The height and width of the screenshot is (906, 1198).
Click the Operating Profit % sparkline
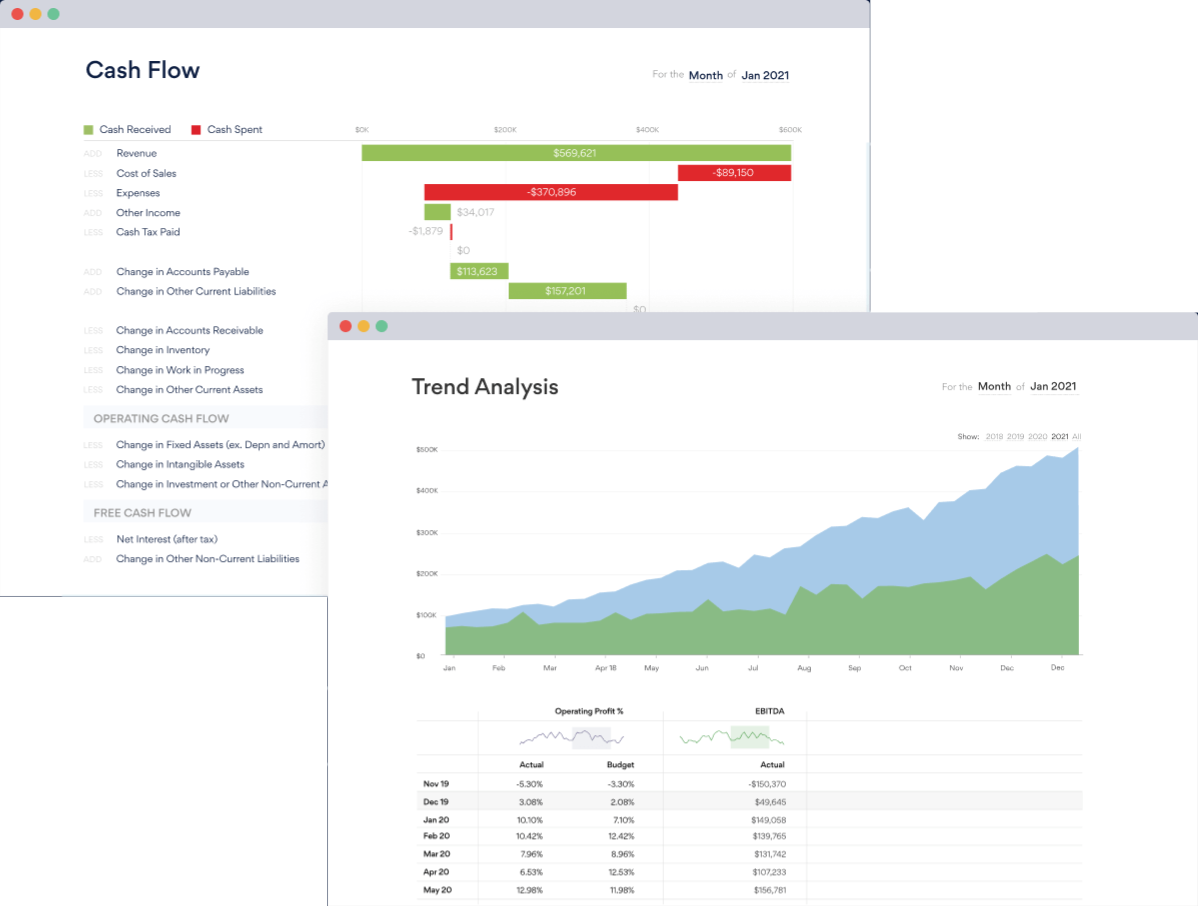[x=571, y=739]
